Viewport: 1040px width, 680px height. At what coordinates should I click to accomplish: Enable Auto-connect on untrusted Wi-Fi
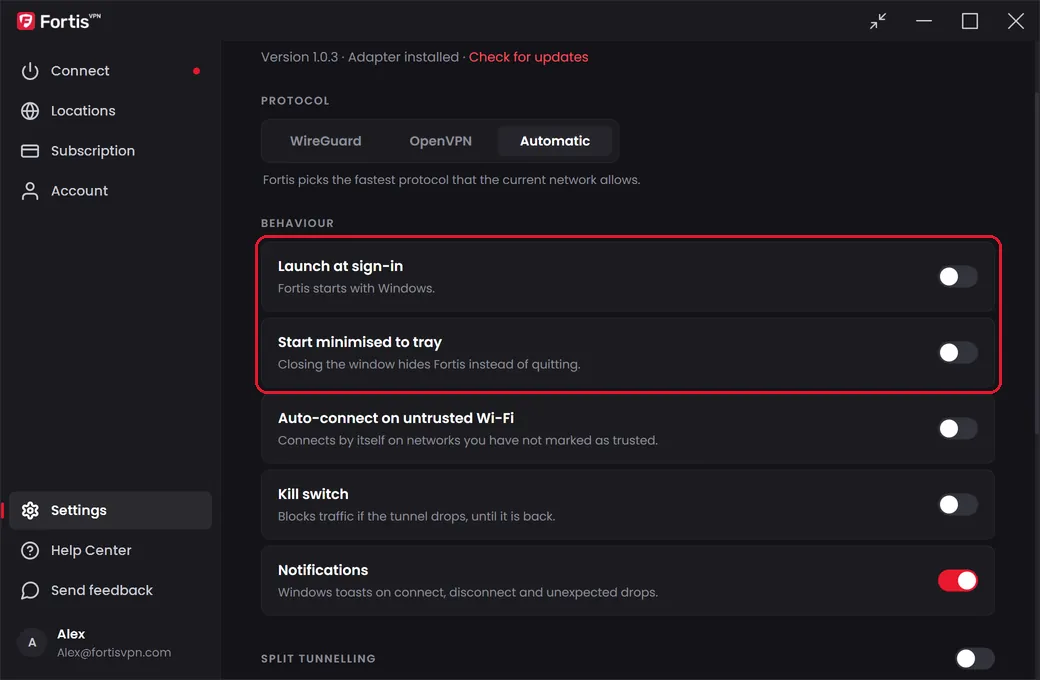957,429
